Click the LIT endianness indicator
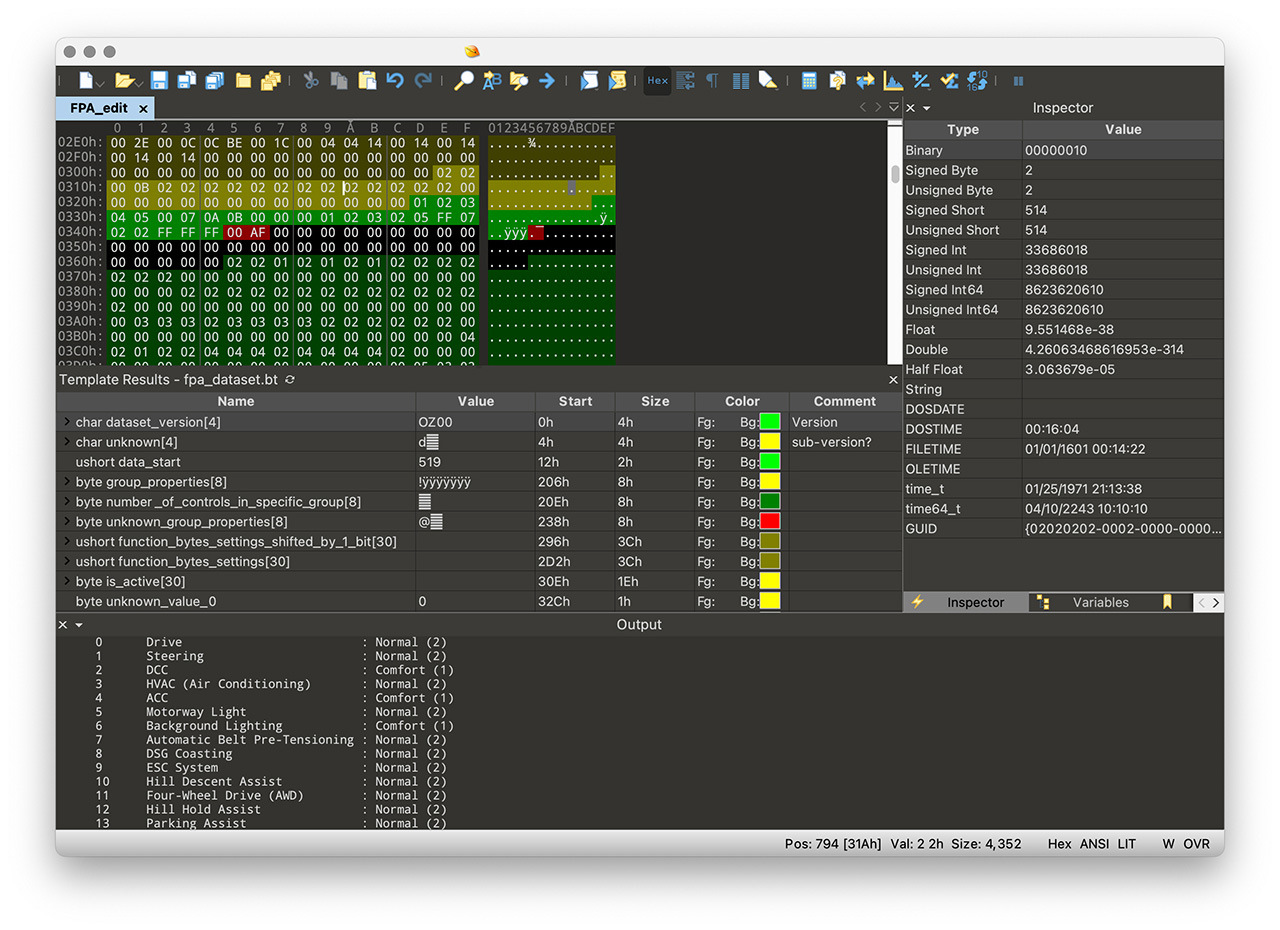Viewport: 1280px width, 930px height. click(x=1127, y=844)
